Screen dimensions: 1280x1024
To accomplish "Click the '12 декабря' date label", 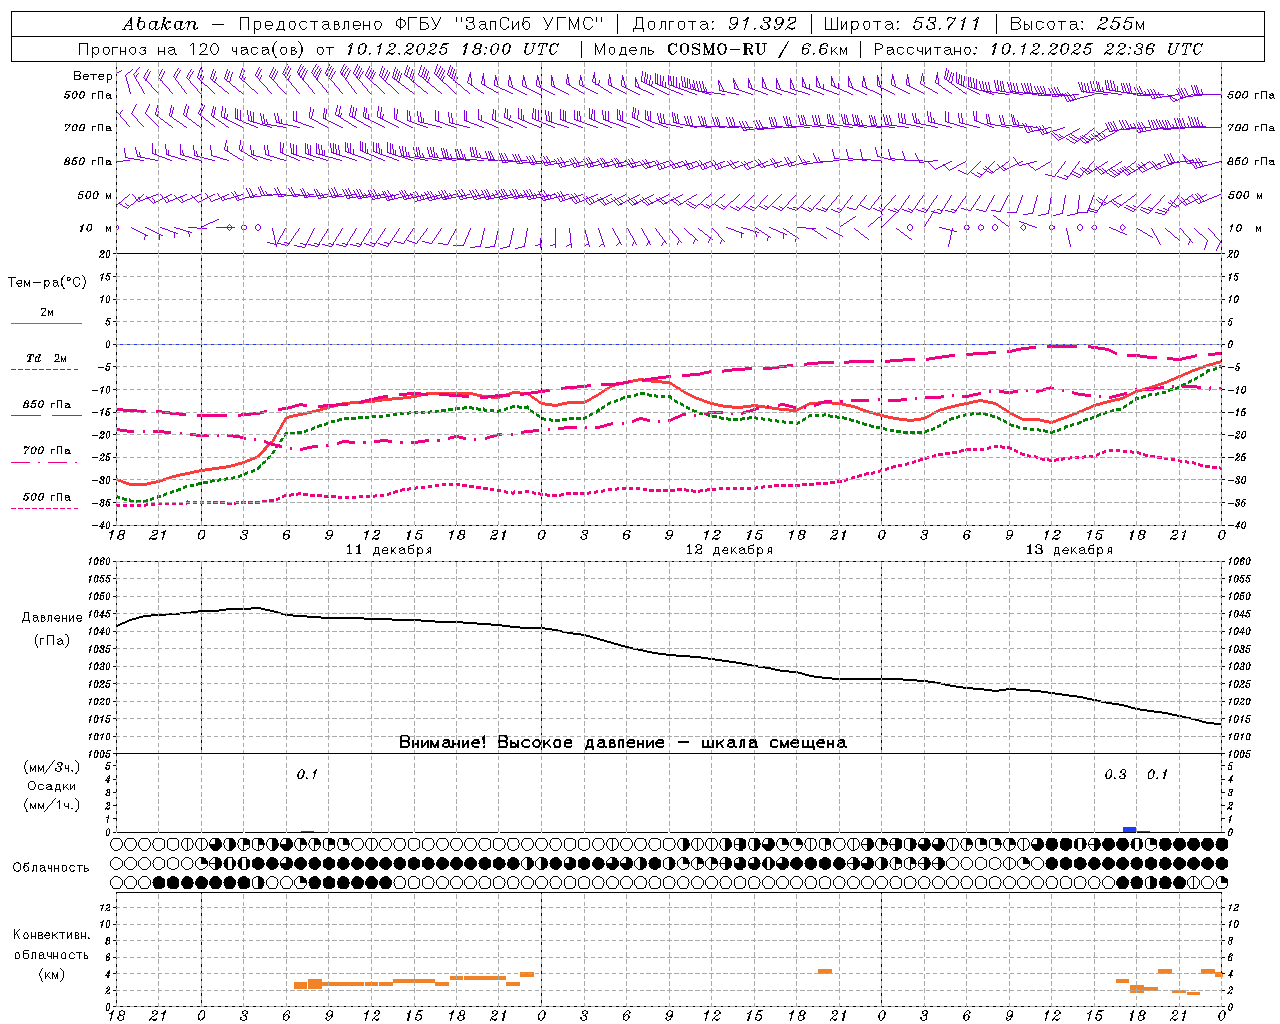I will pos(729,550).
